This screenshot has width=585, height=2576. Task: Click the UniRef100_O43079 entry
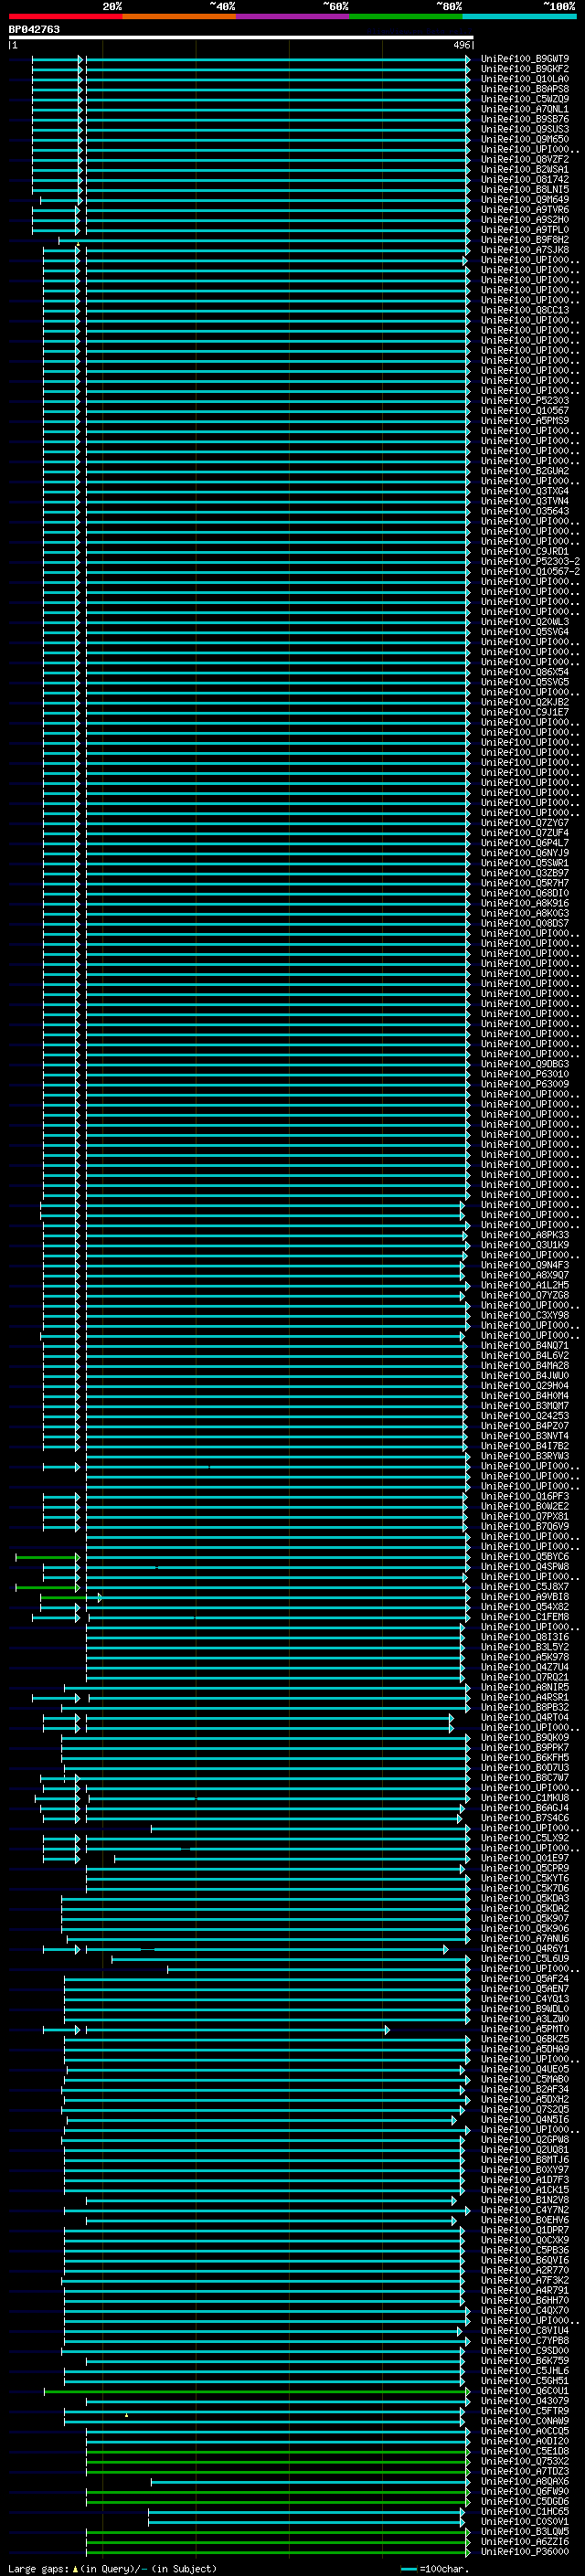pyautogui.click(x=524, y=2400)
